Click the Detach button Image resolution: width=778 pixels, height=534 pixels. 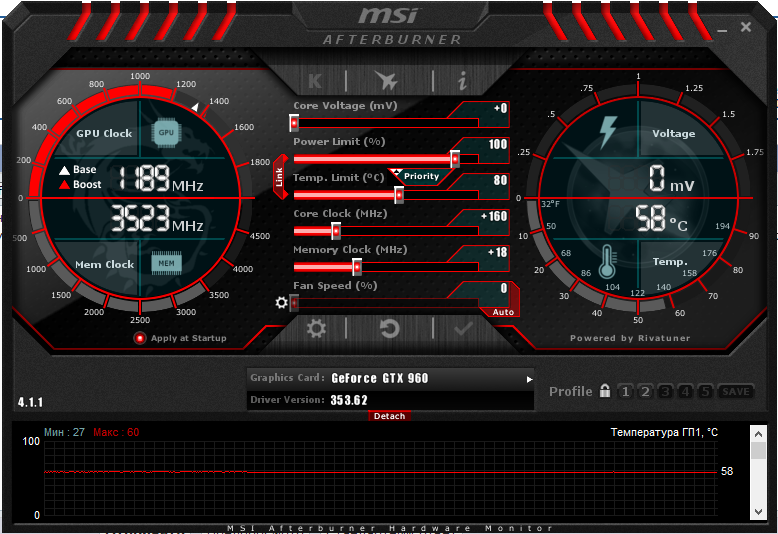coord(389,415)
